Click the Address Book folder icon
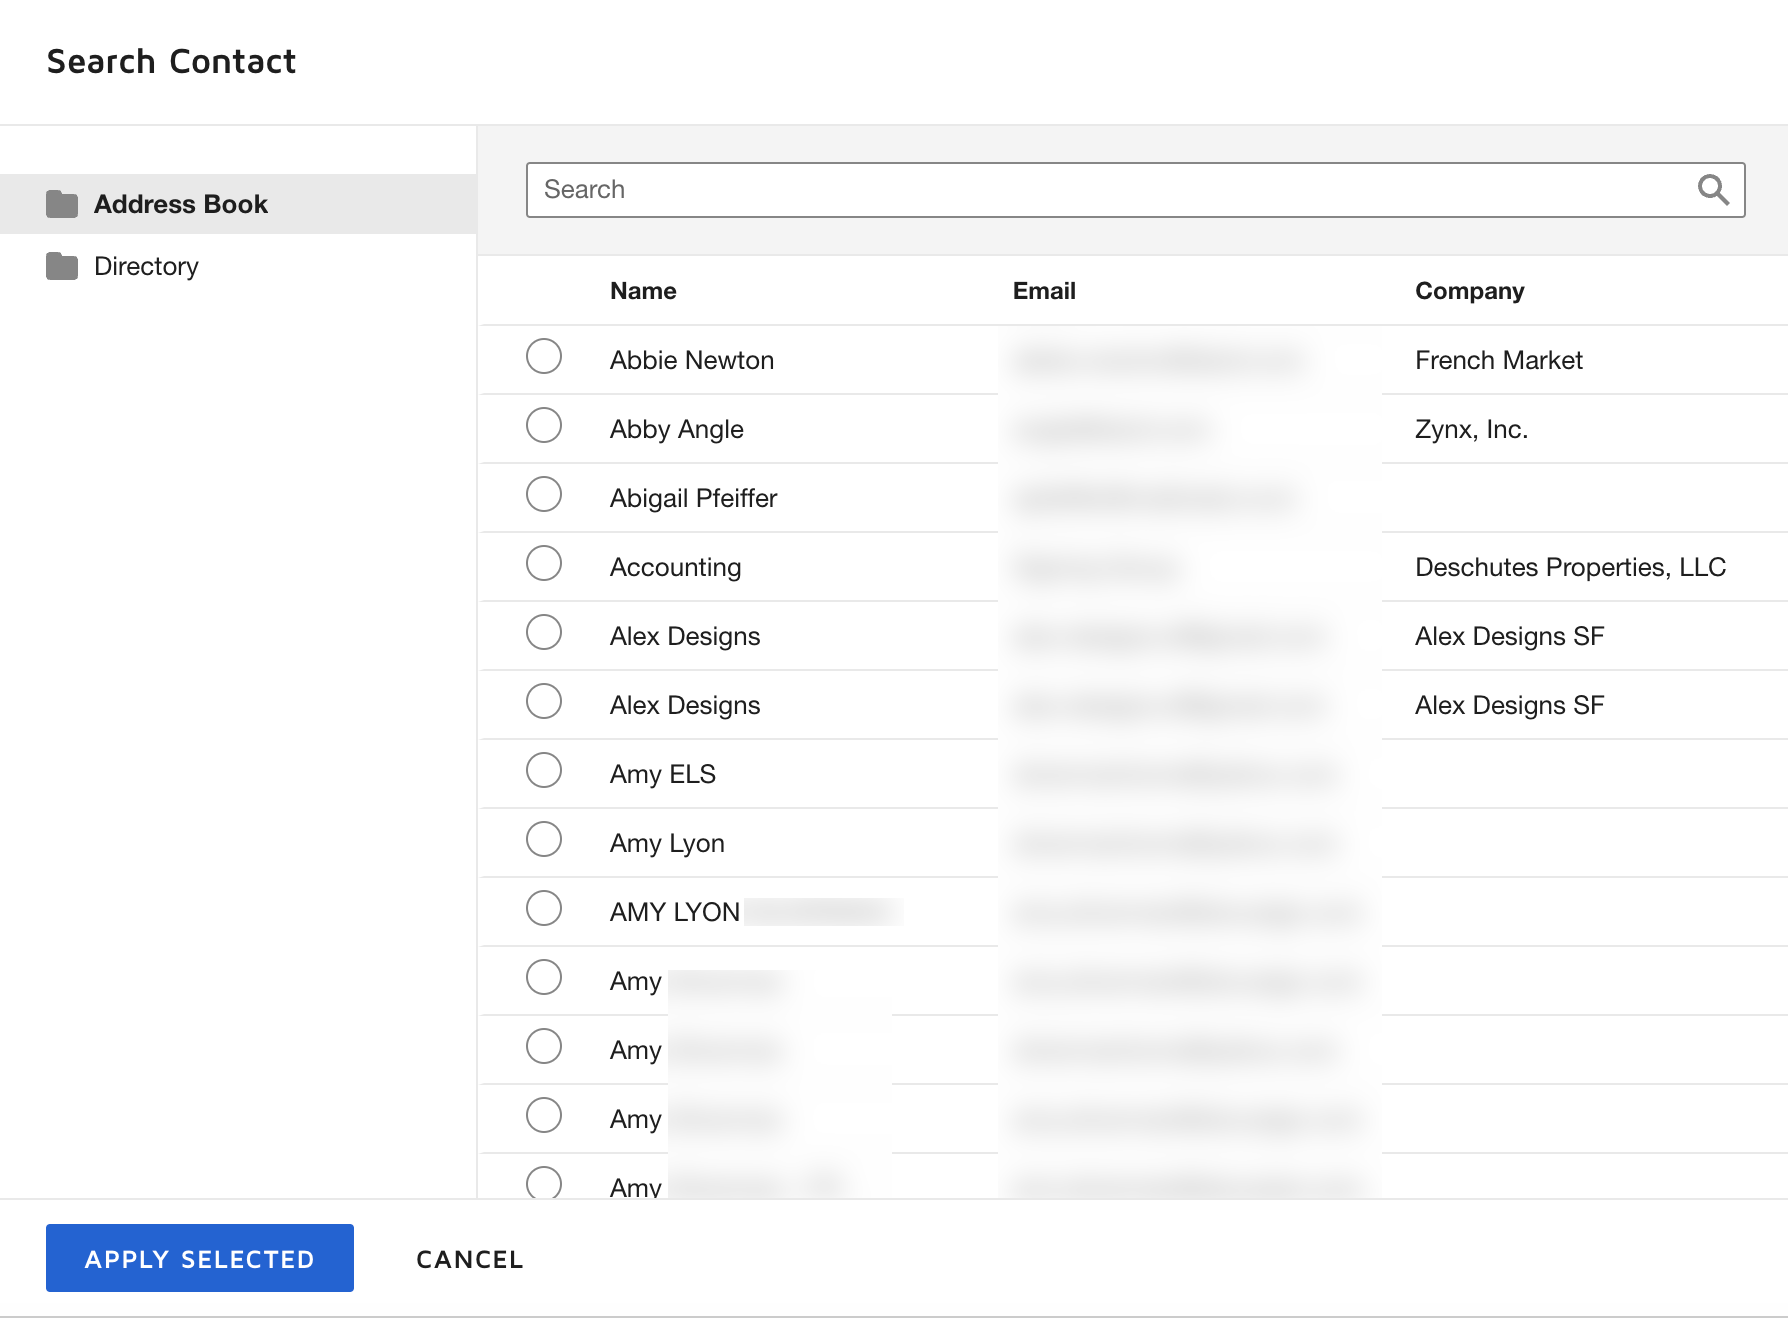The width and height of the screenshot is (1788, 1318). [x=62, y=203]
